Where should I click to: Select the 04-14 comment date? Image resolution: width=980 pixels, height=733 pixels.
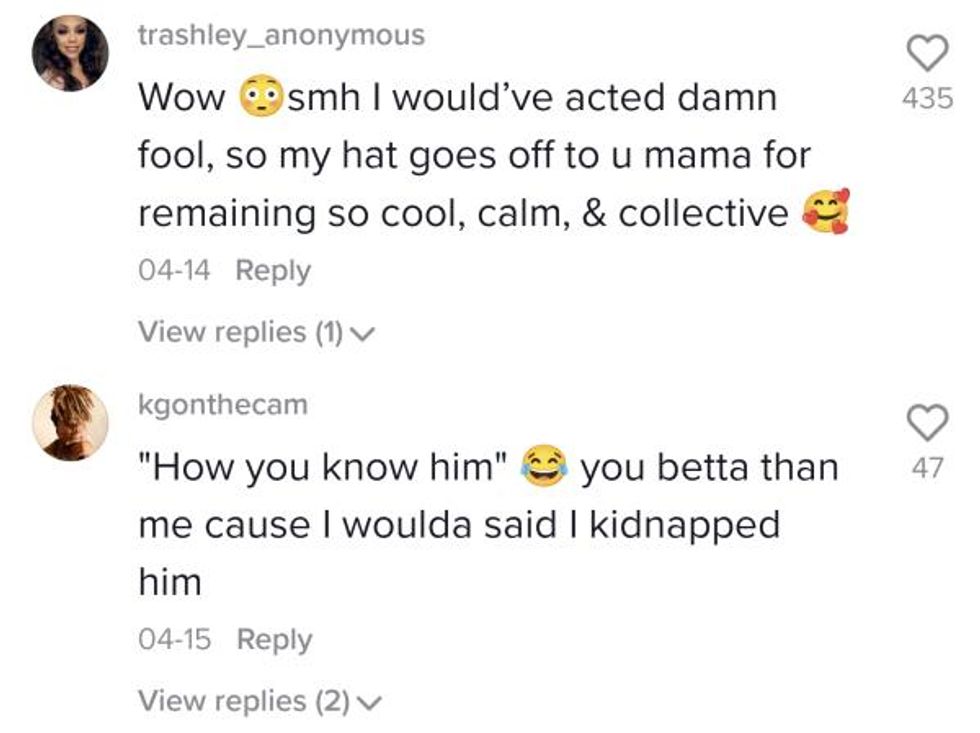click(174, 271)
